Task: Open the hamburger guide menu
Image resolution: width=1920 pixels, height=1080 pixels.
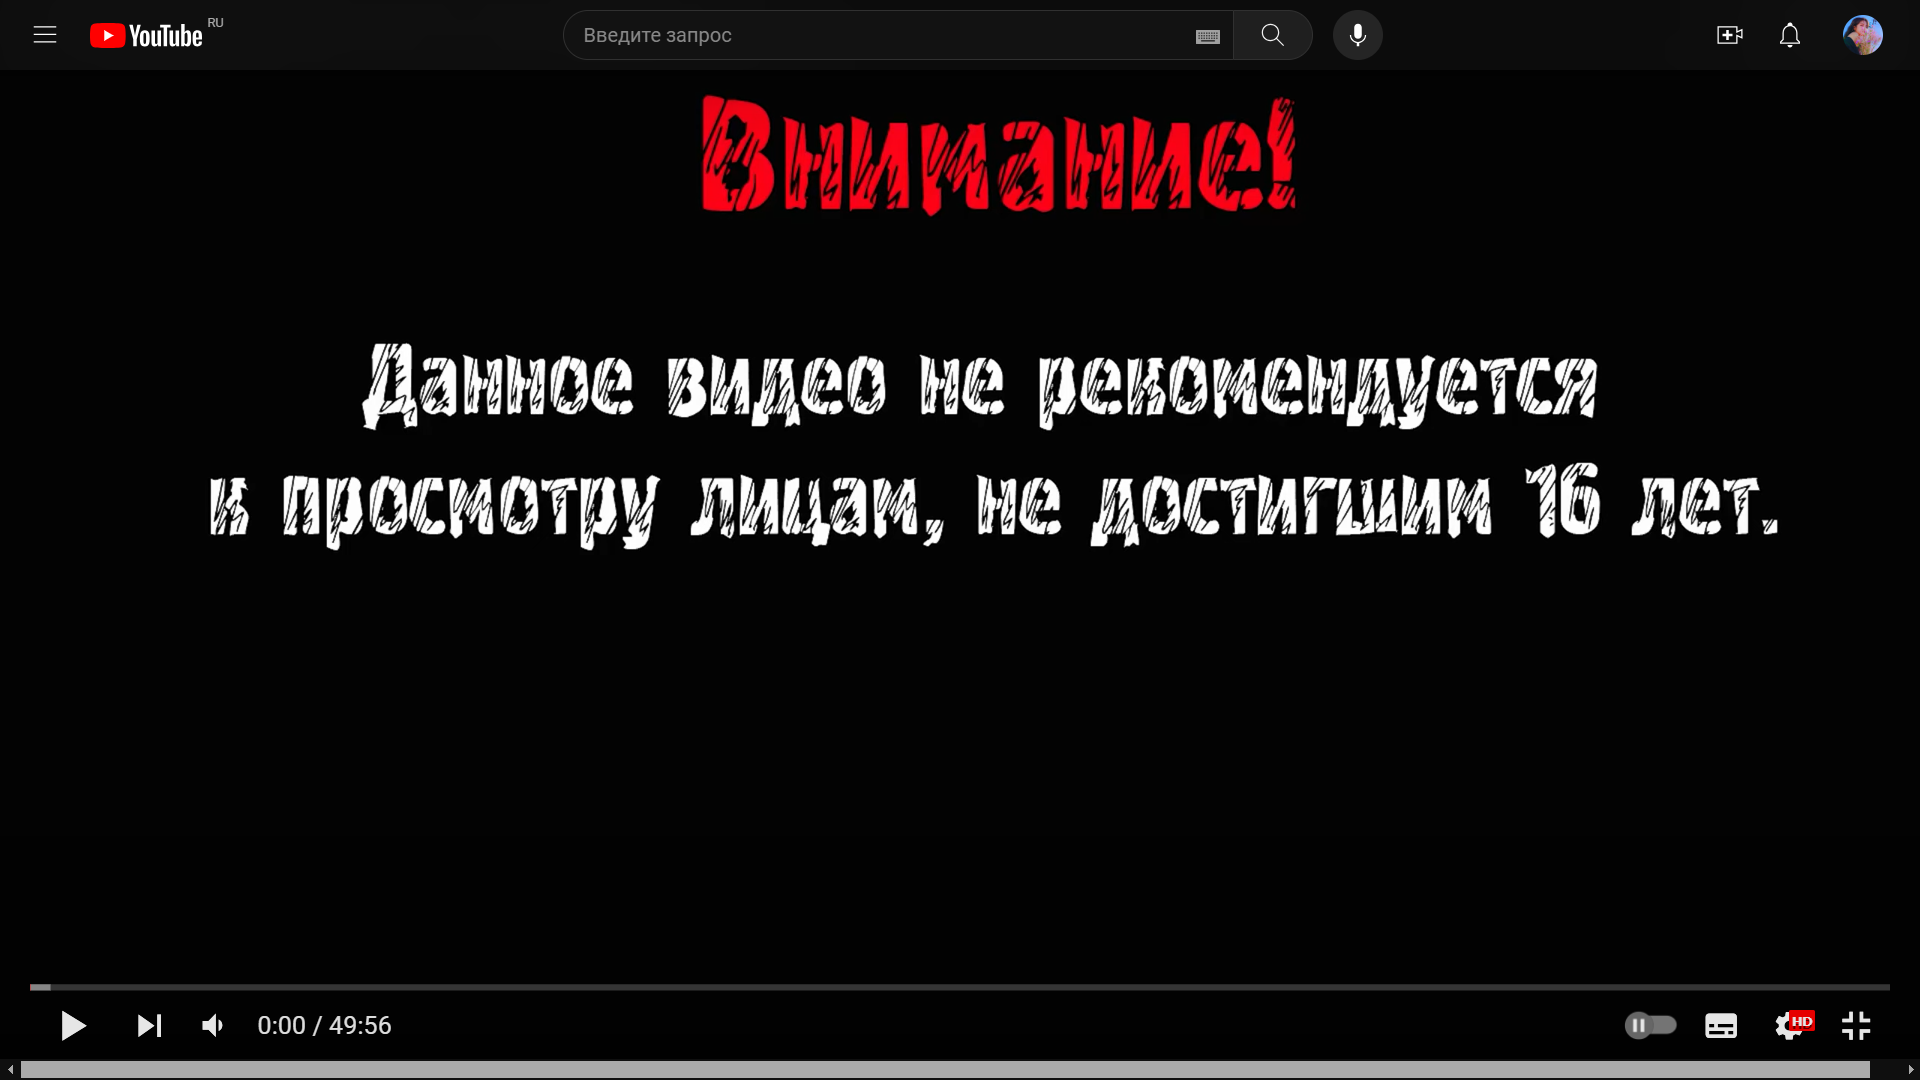Action: click(45, 35)
